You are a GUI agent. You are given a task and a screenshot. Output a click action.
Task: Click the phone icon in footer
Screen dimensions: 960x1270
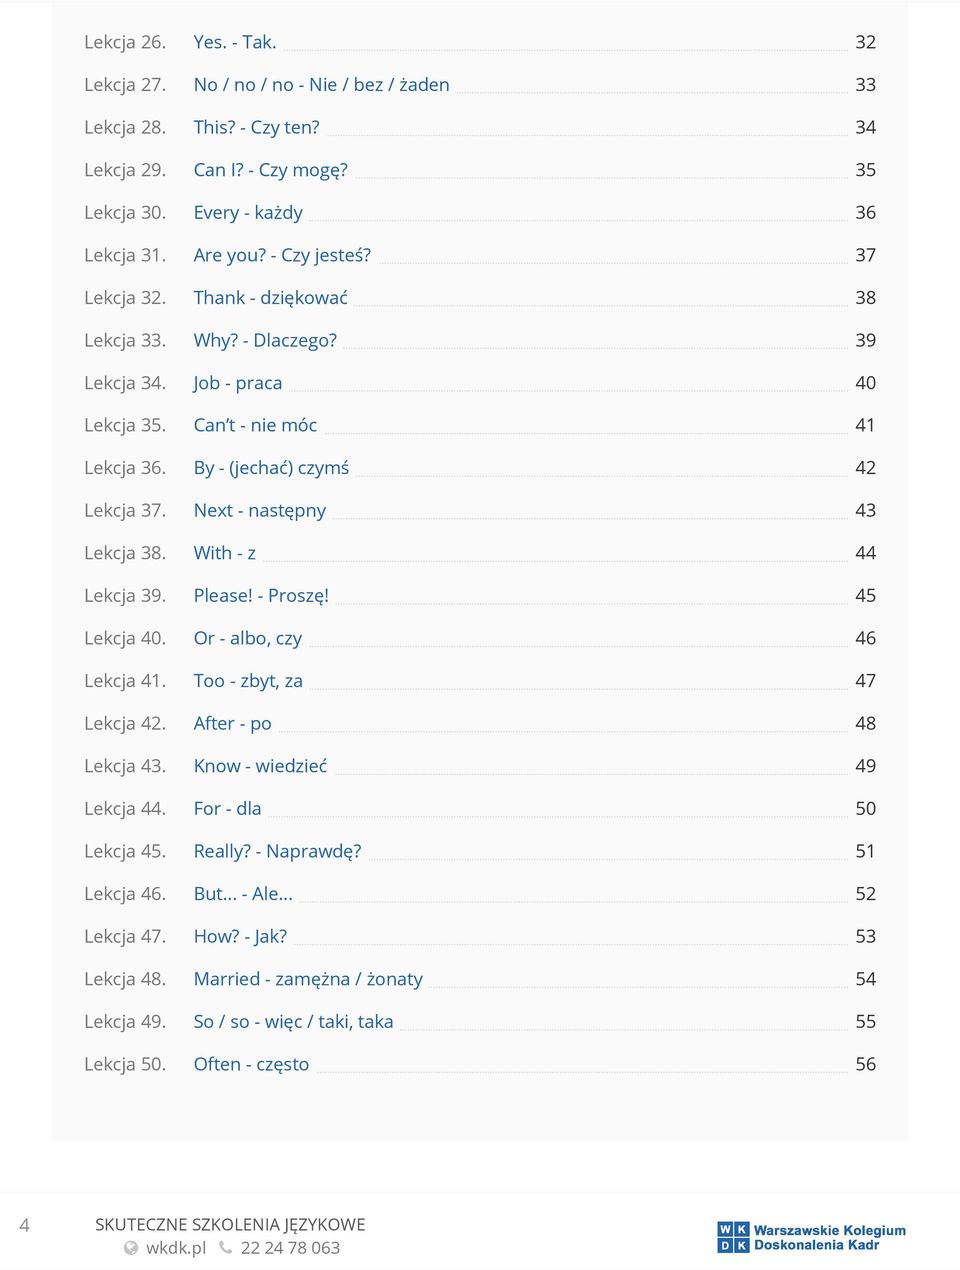(x=226, y=1248)
